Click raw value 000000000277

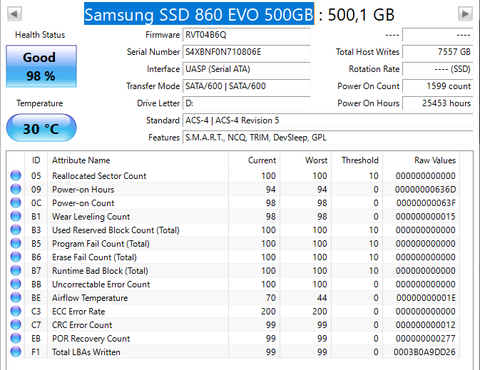point(425,339)
